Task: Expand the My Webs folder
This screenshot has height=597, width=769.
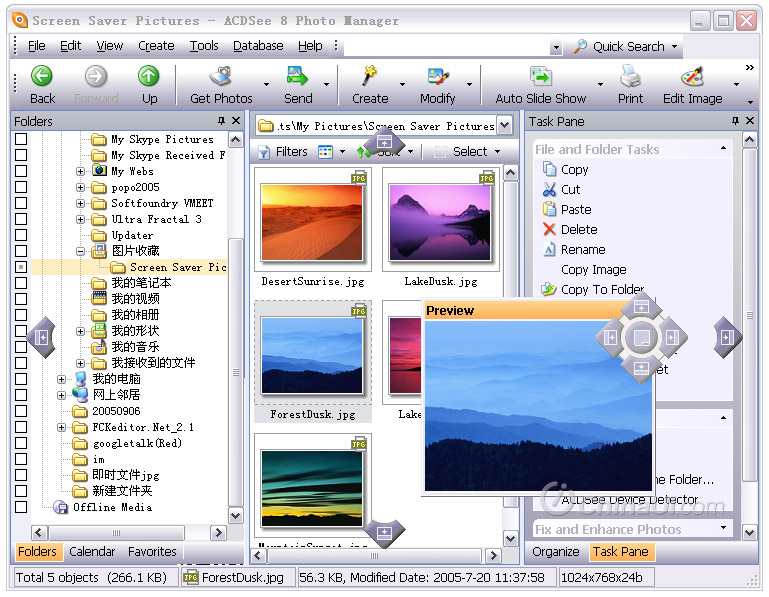Action: tap(80, 171)
